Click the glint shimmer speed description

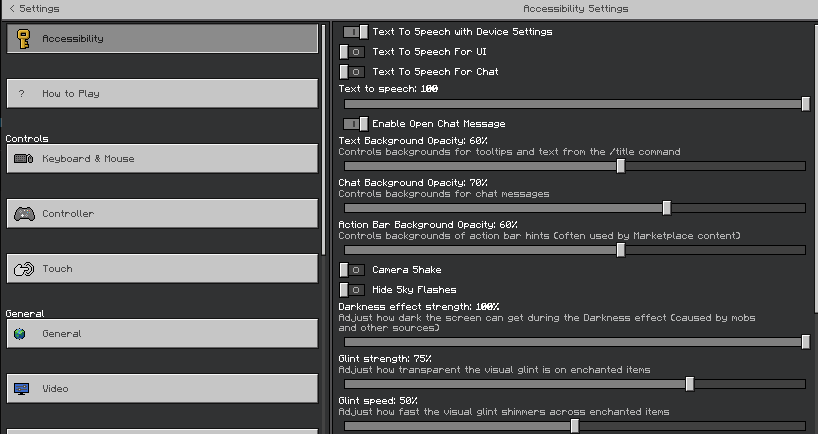(x=504, y=412)
